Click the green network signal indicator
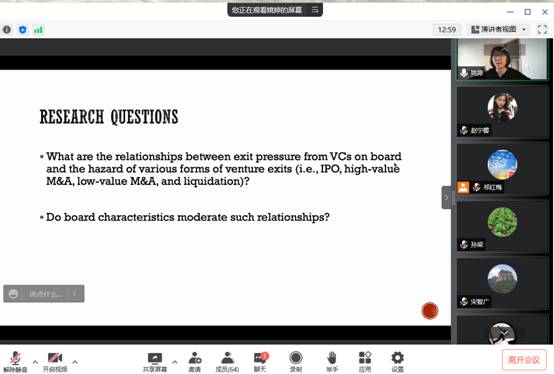 (38, 30)
